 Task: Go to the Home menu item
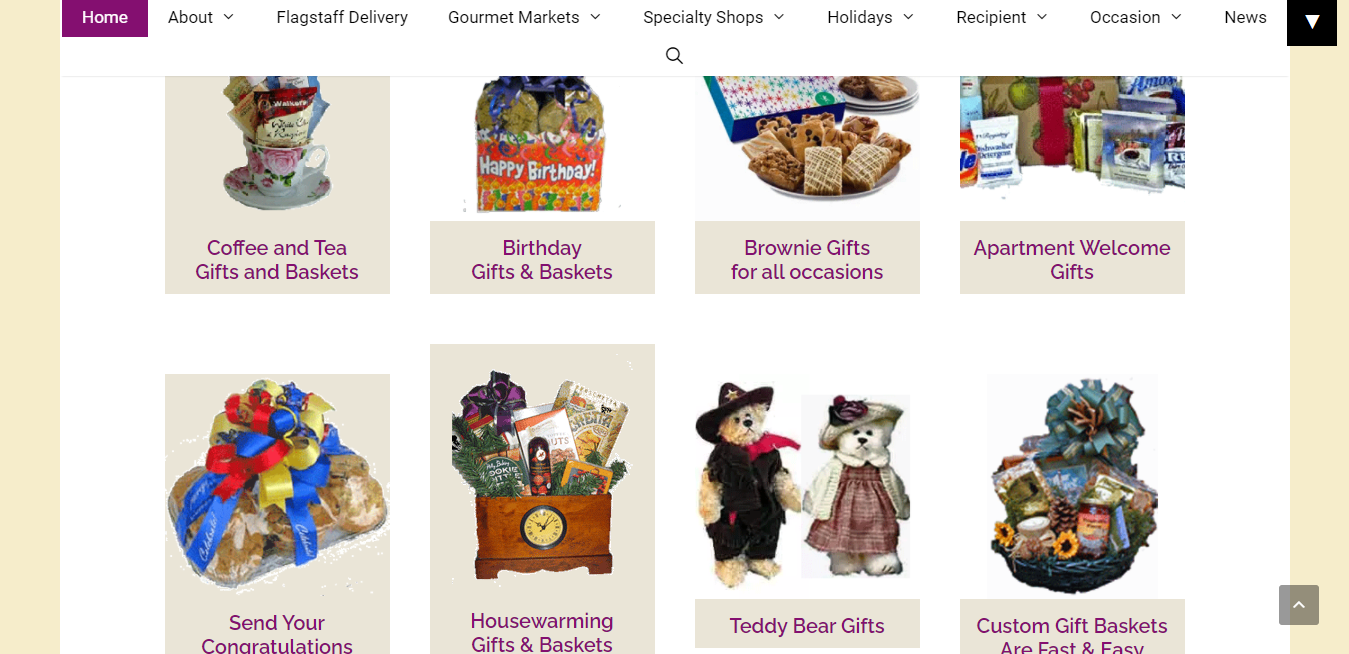[x=105, y=17]
